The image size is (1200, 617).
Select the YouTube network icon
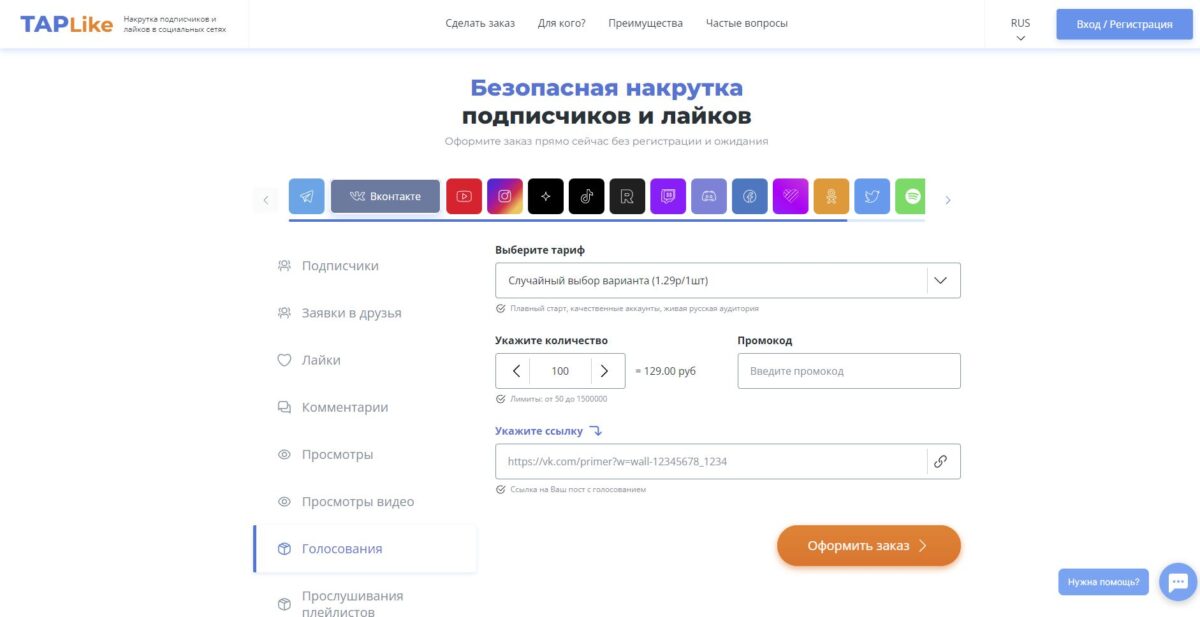pyautogui.click(x=464, y=196)
